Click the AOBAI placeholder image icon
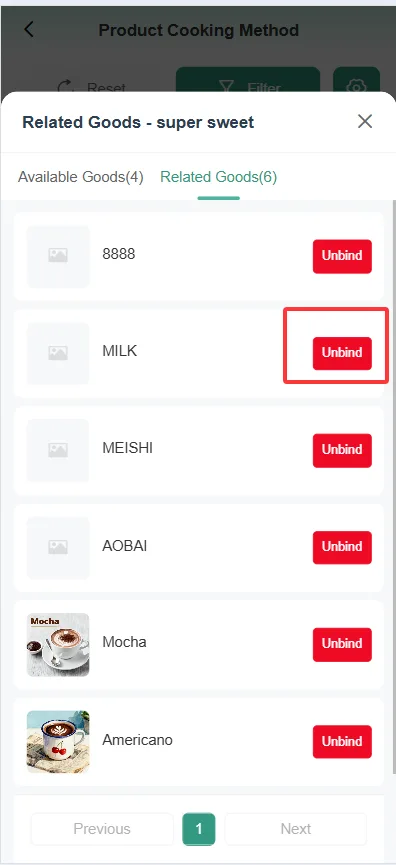Image resolution: width=396 pixels, height=865 pixels. (x=58, y=547)
